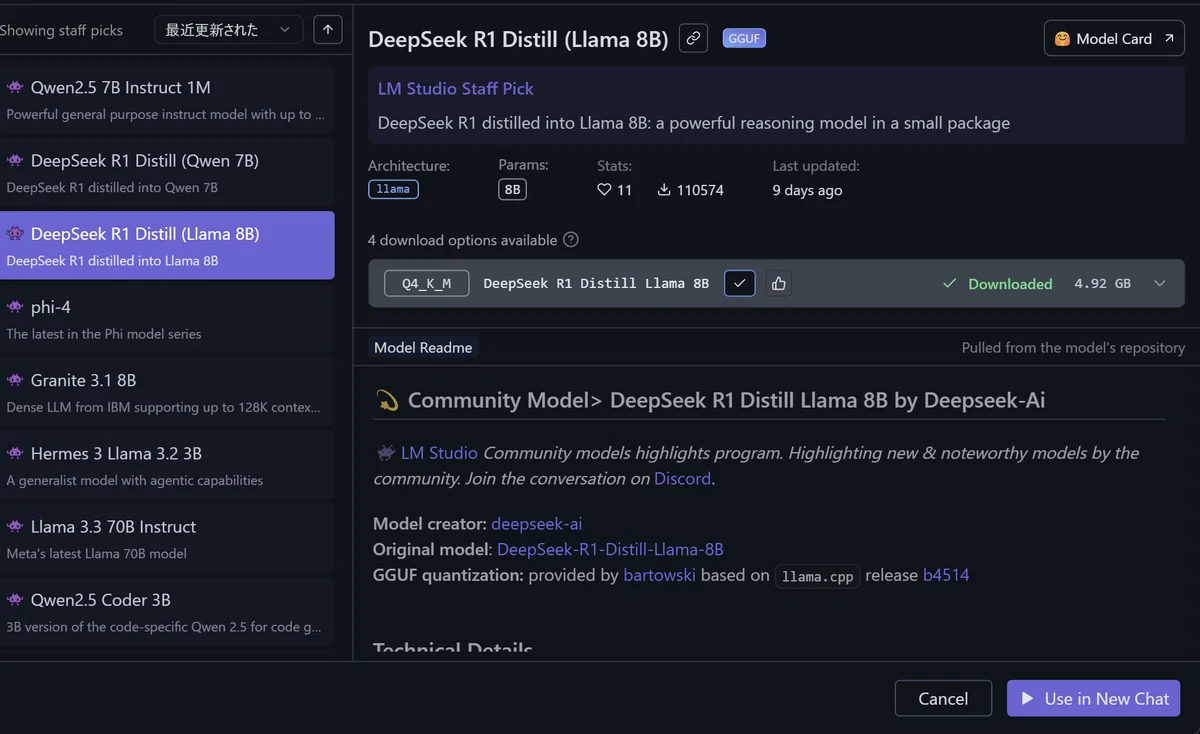Click the checkmark icon beside DeepSeek R1 Distill Llama 8B
1200x734 pixels.
740,283
